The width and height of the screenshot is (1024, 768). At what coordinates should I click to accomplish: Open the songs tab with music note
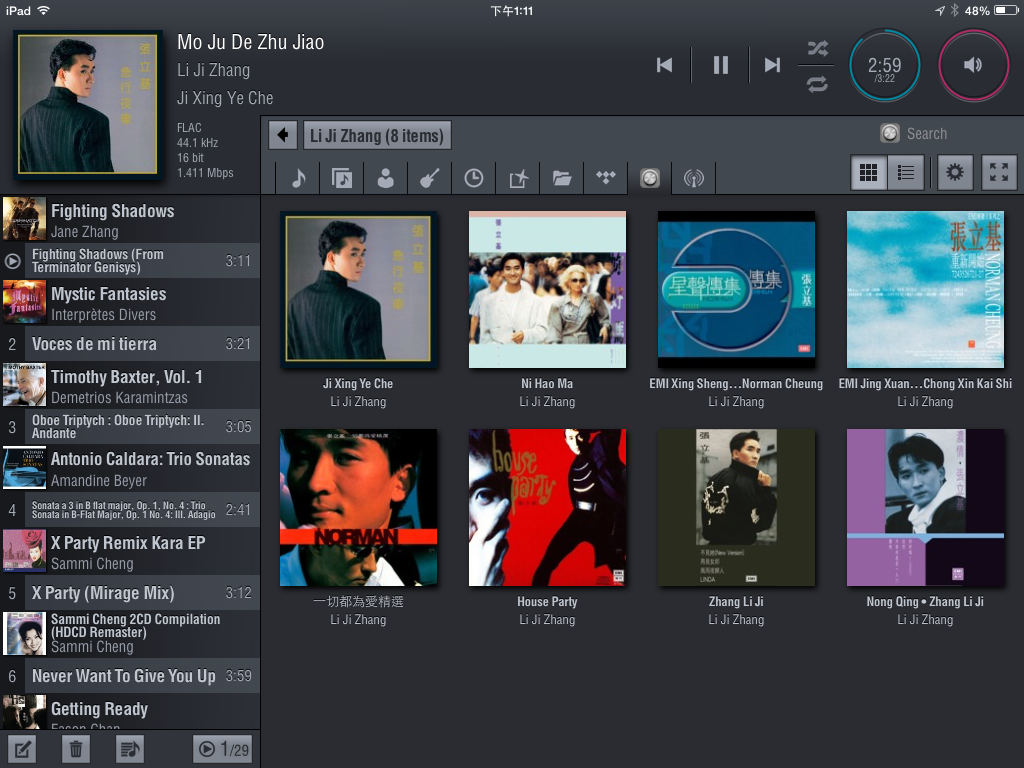298,178
